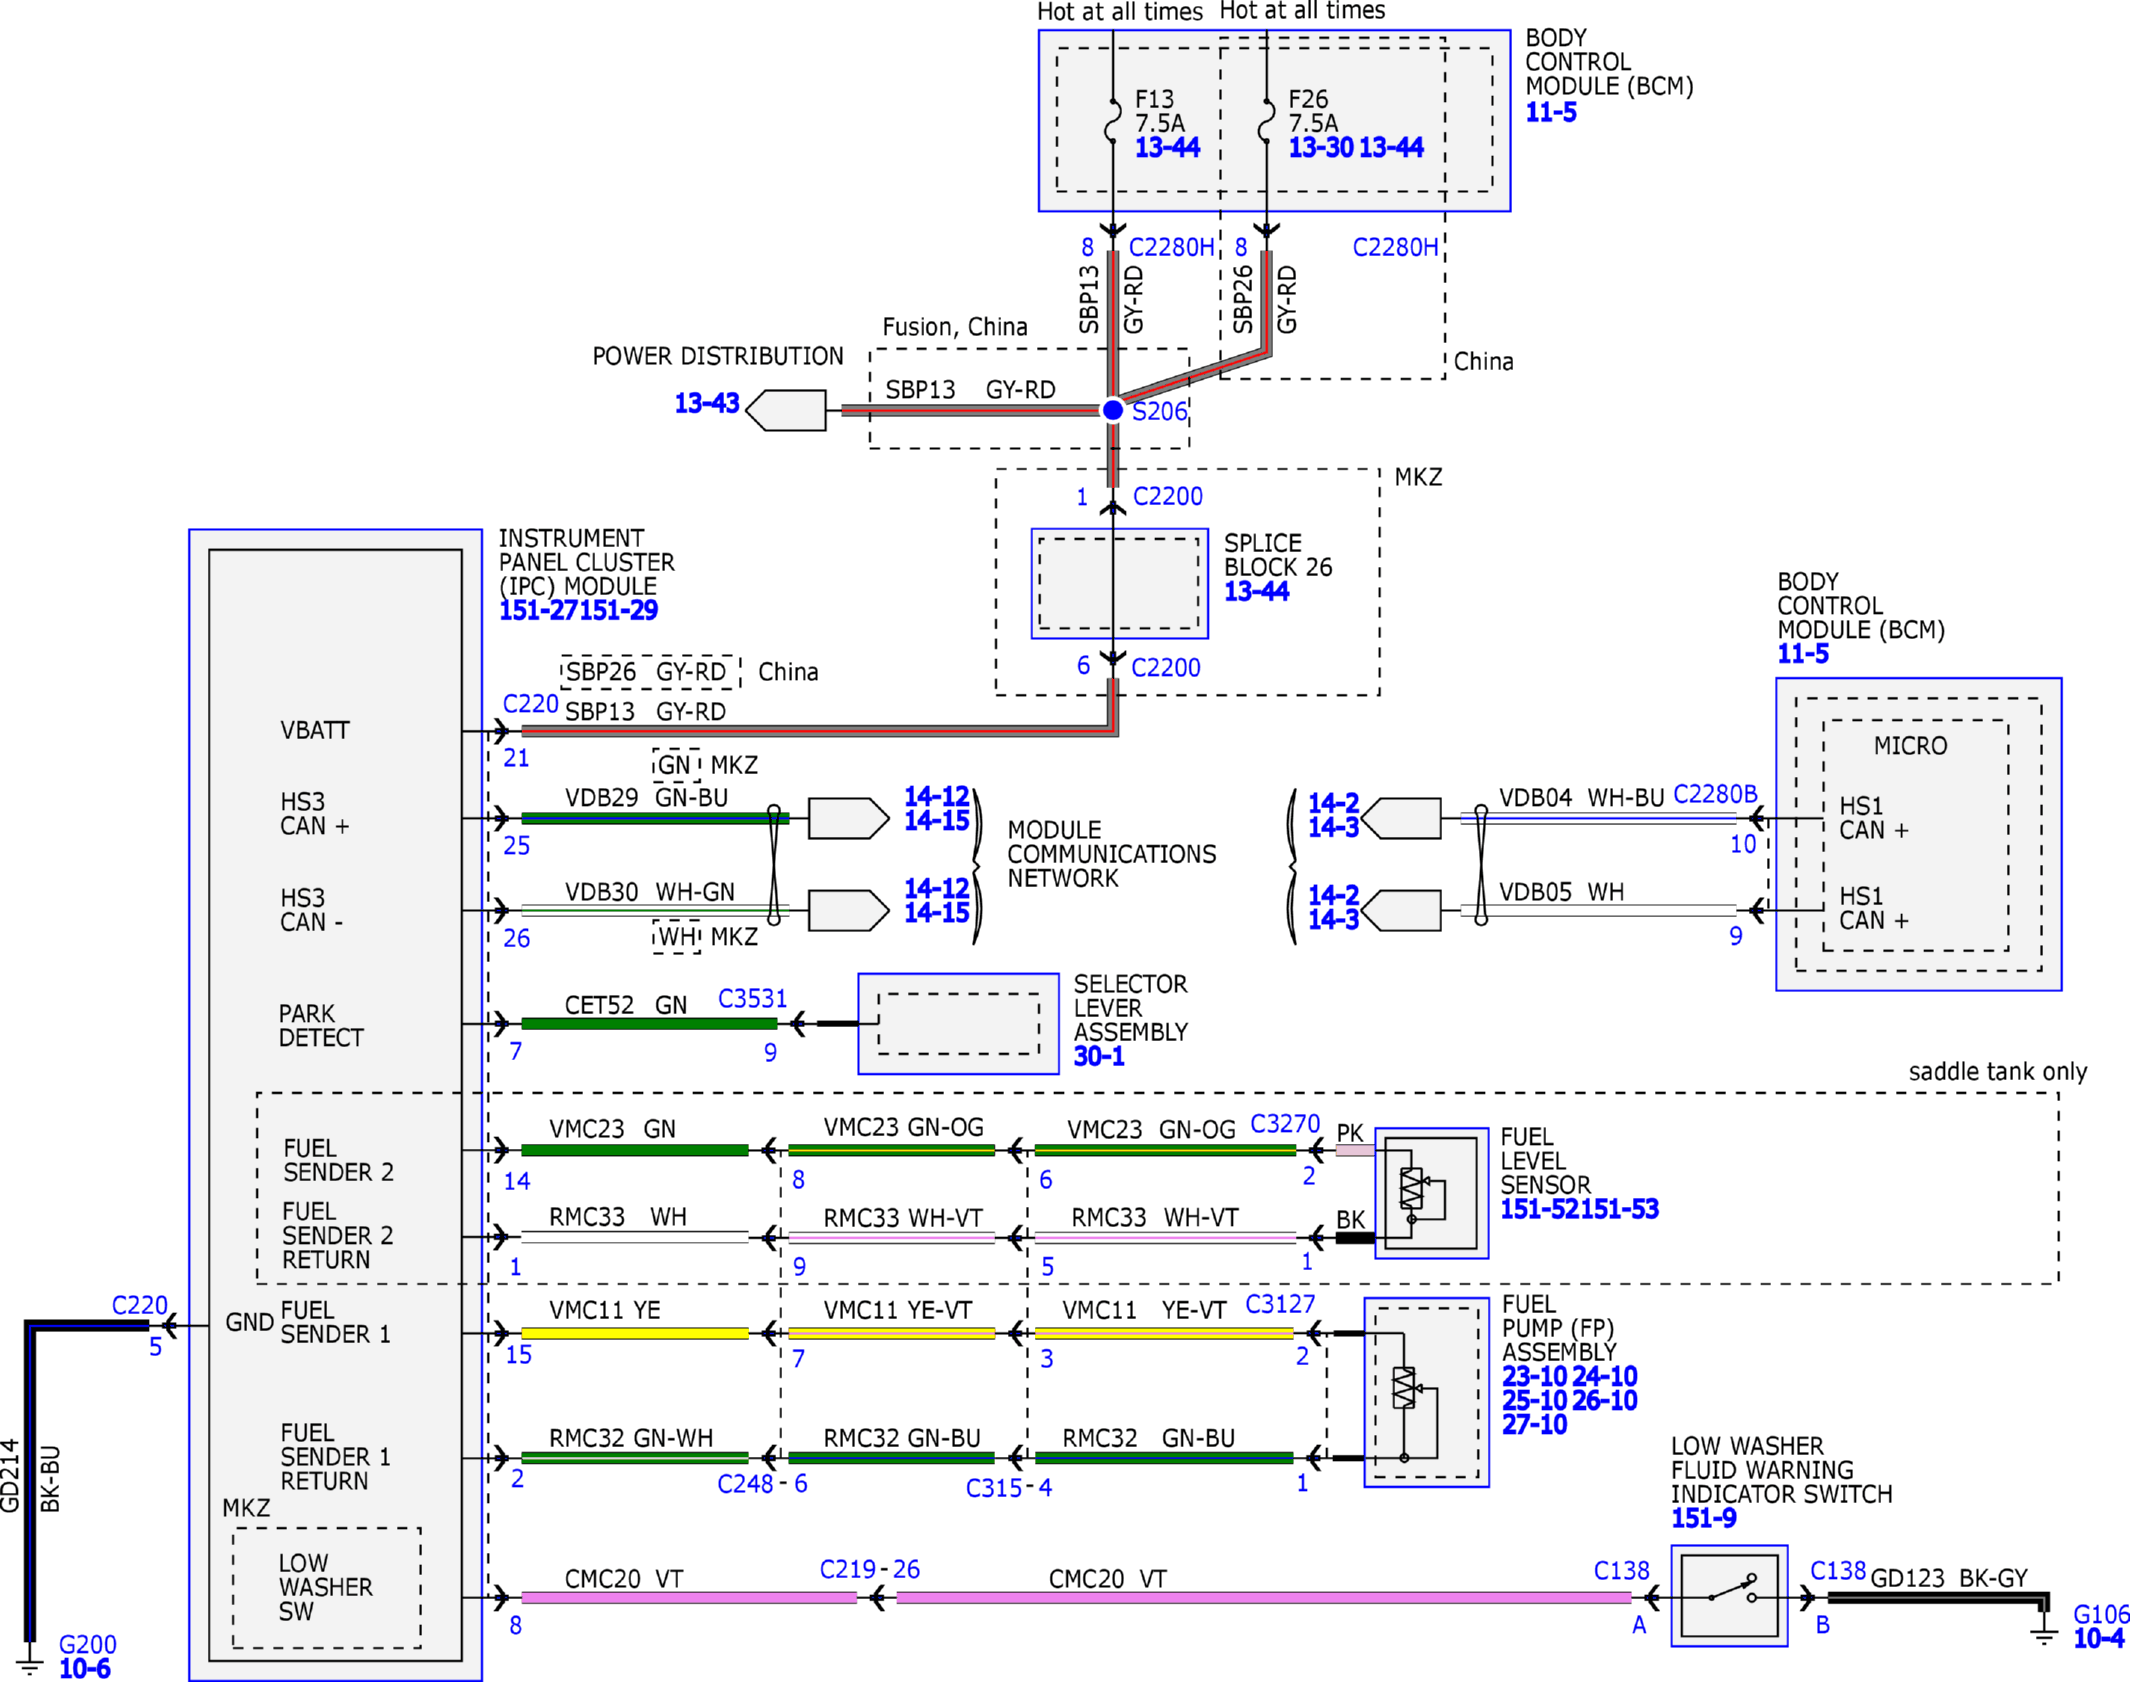Click the 11-5 link under top BCM label
This screenshot has width=2130, height=1682.
tap(1550, 112)
